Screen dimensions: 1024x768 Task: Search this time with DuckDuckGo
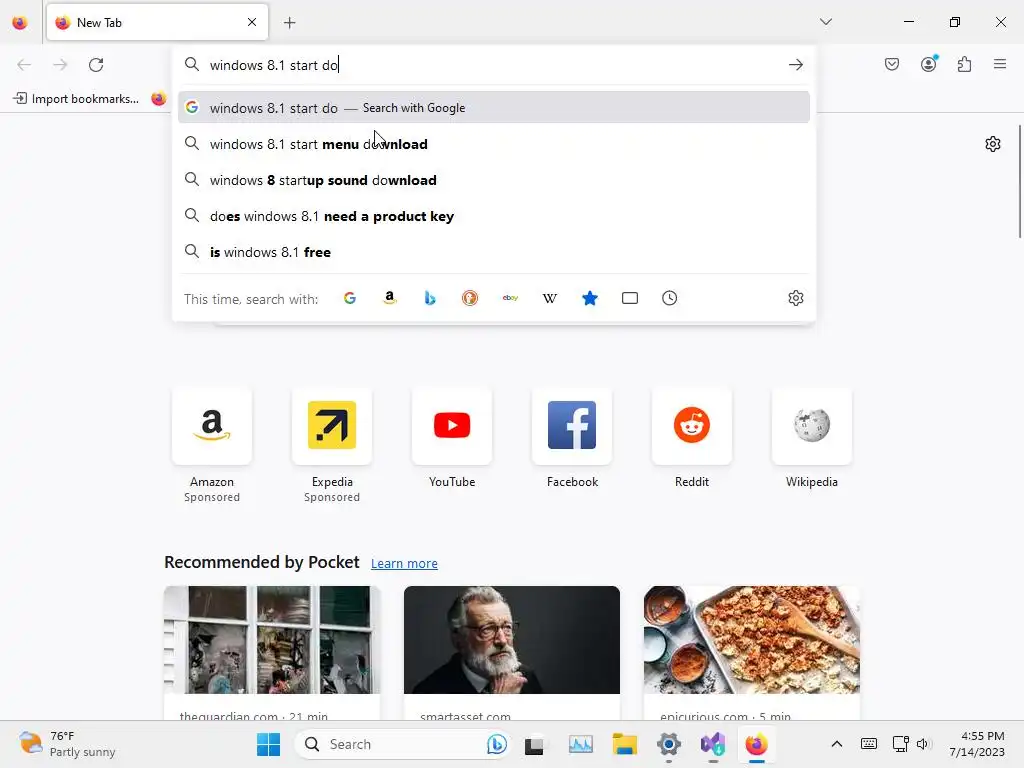470,298
